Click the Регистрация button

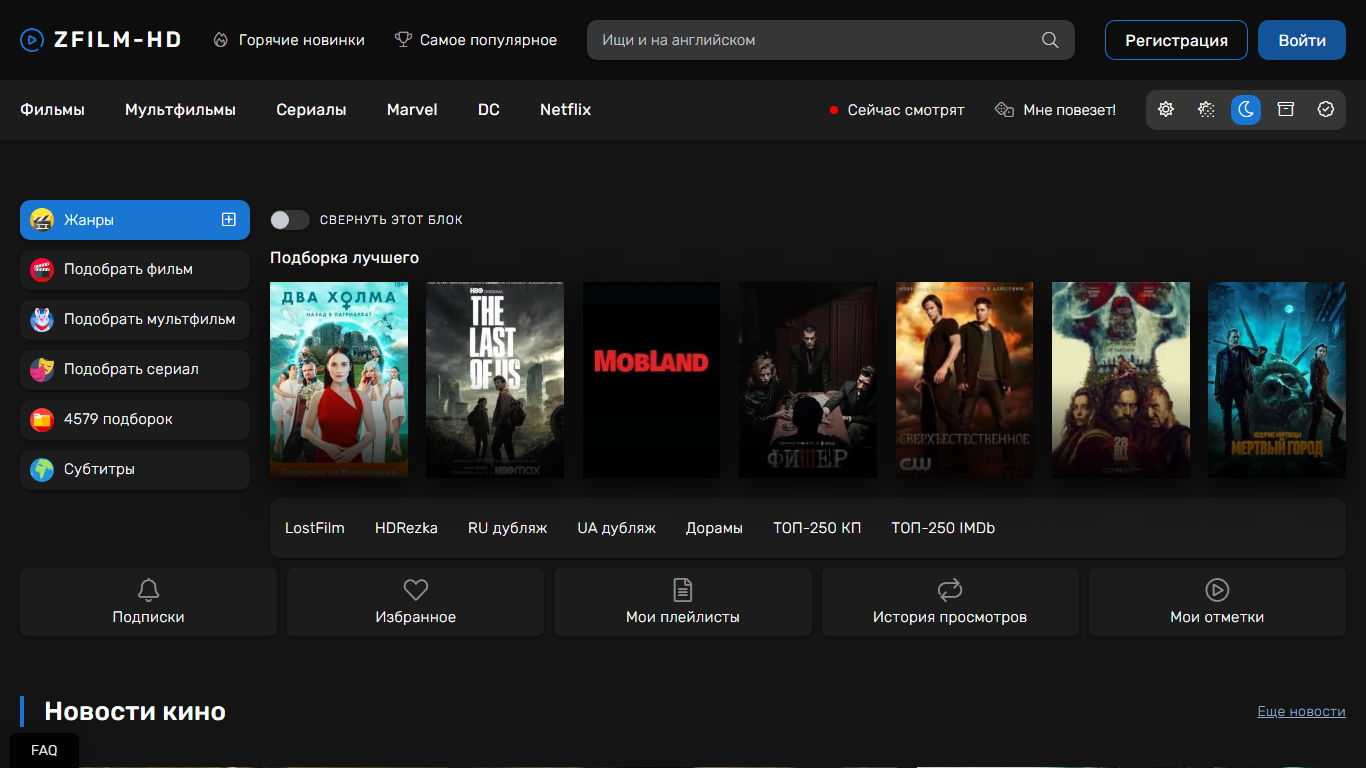1176,40
